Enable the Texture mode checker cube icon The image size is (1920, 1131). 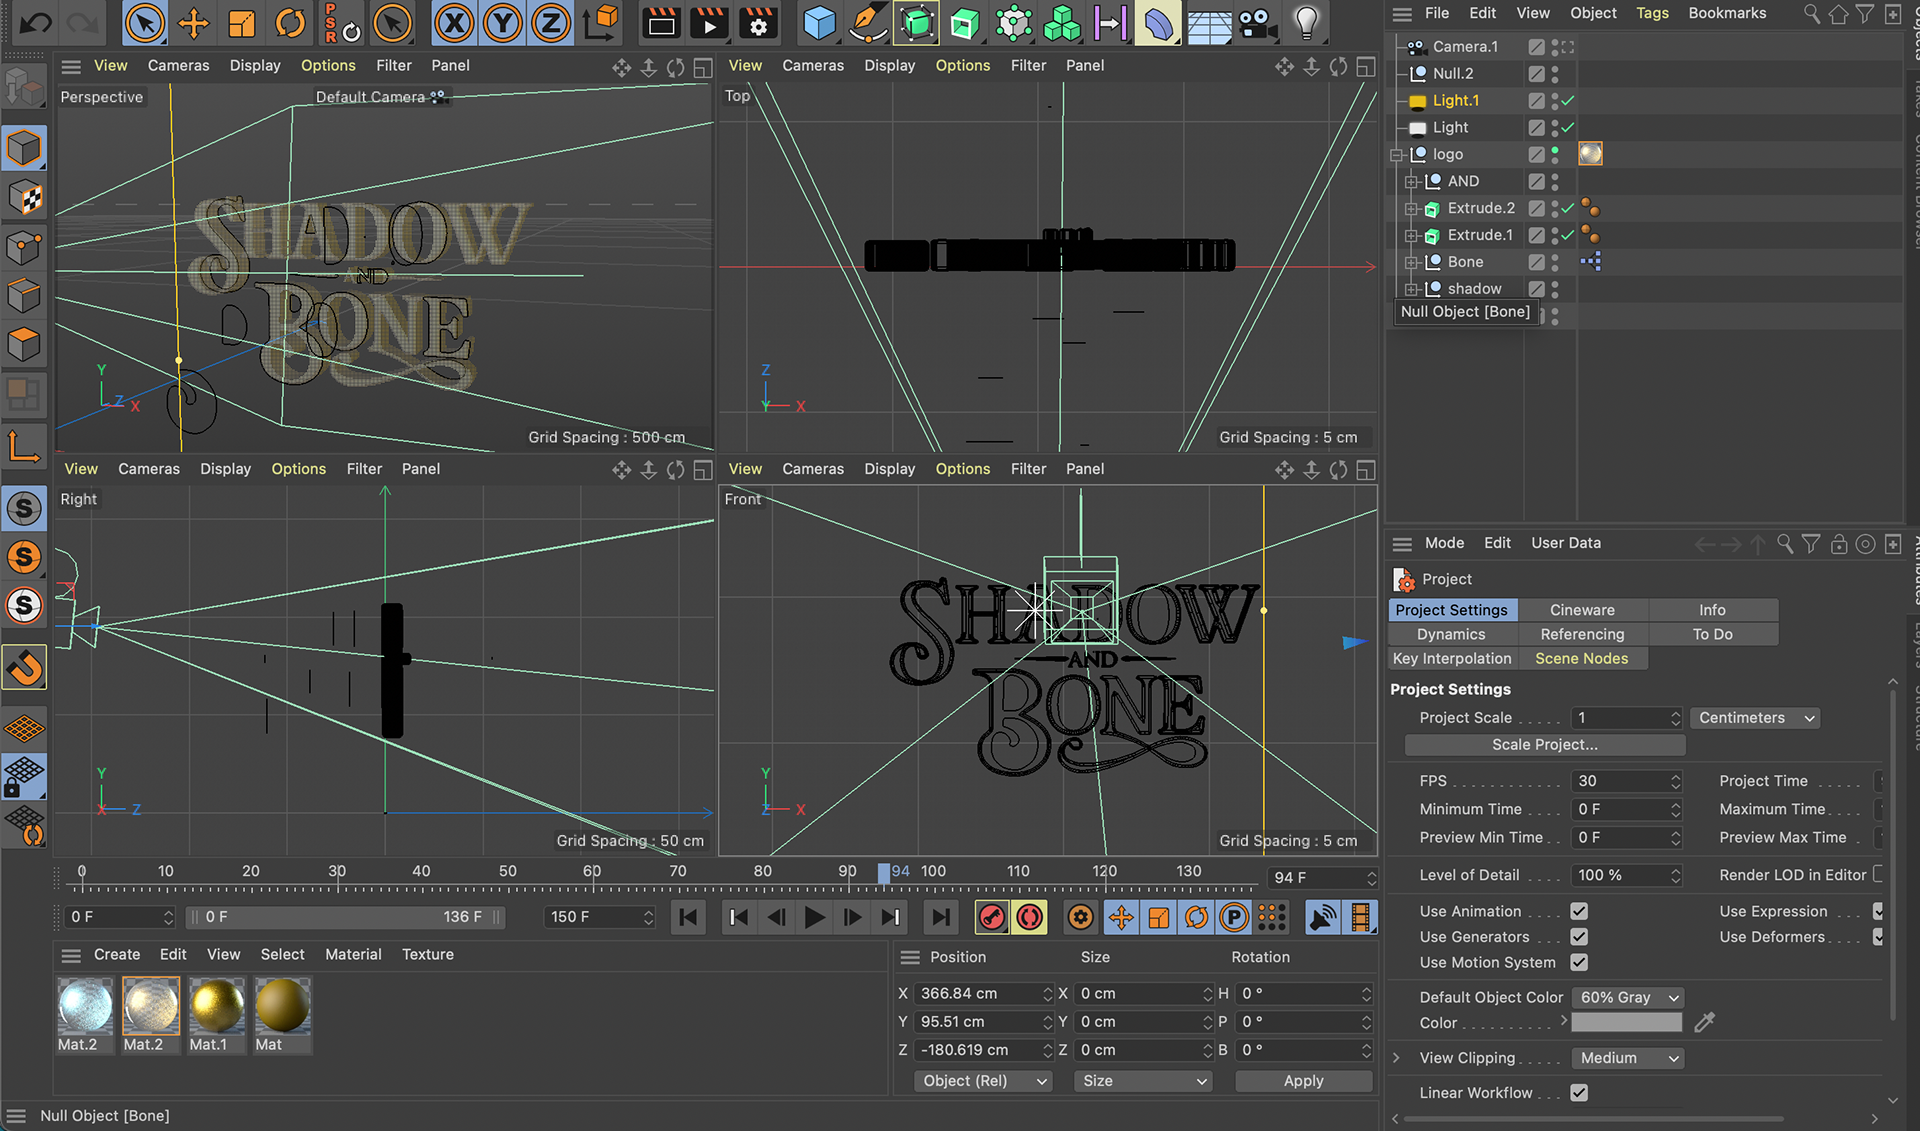click(x=24, y=198)
